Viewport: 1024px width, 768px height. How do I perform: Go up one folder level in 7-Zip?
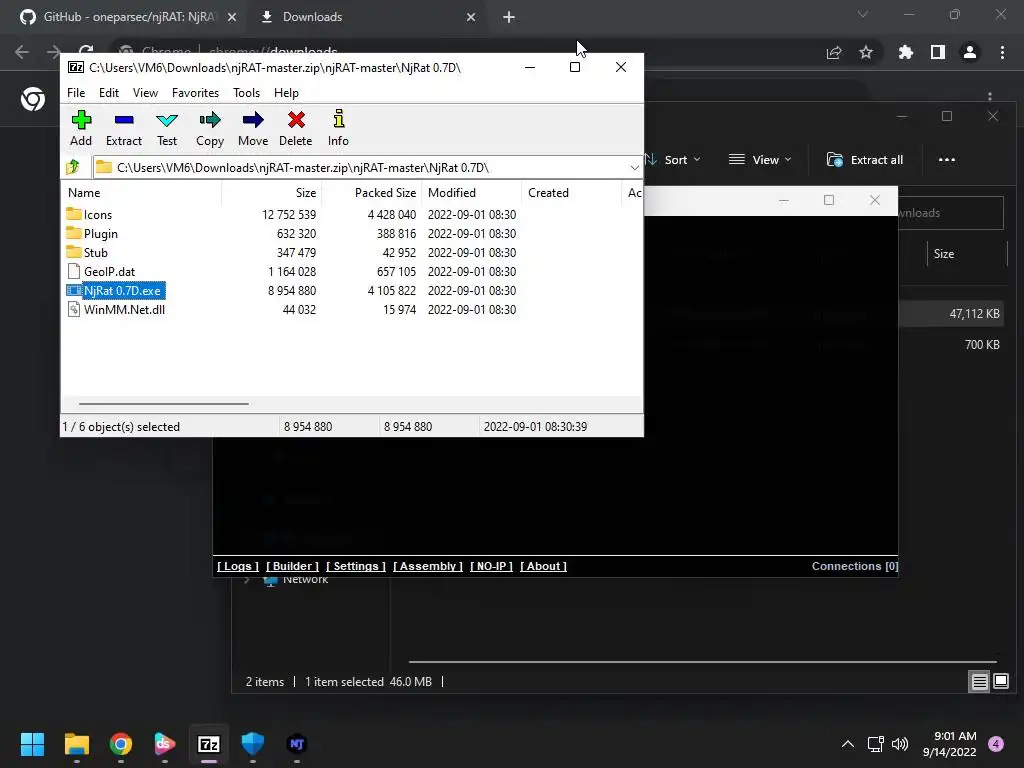(73, 167)
